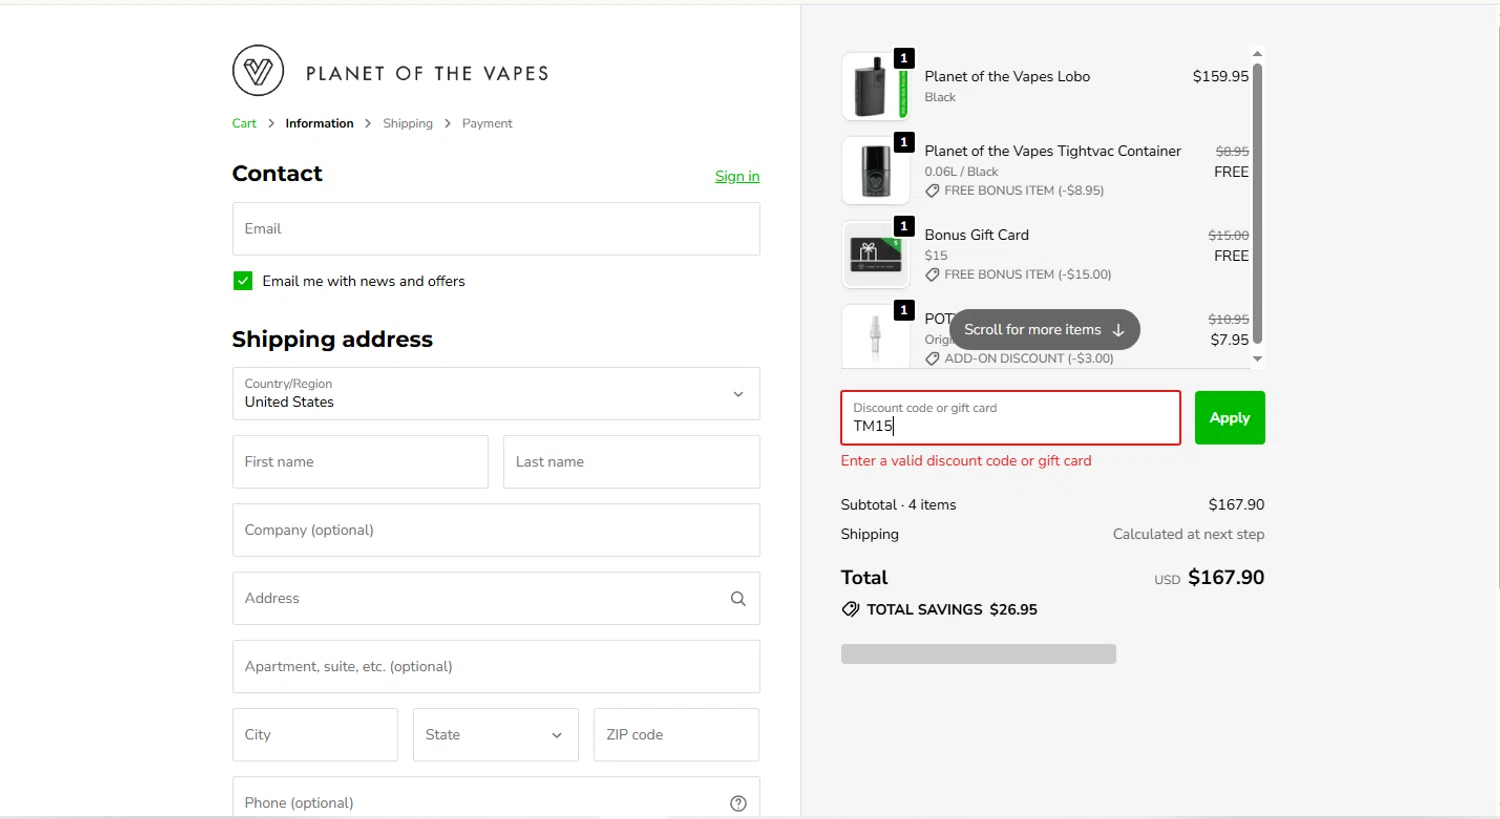Click the Calculated at next step text
This screenshot has height=819, width=1500.
pos(1188,534)
